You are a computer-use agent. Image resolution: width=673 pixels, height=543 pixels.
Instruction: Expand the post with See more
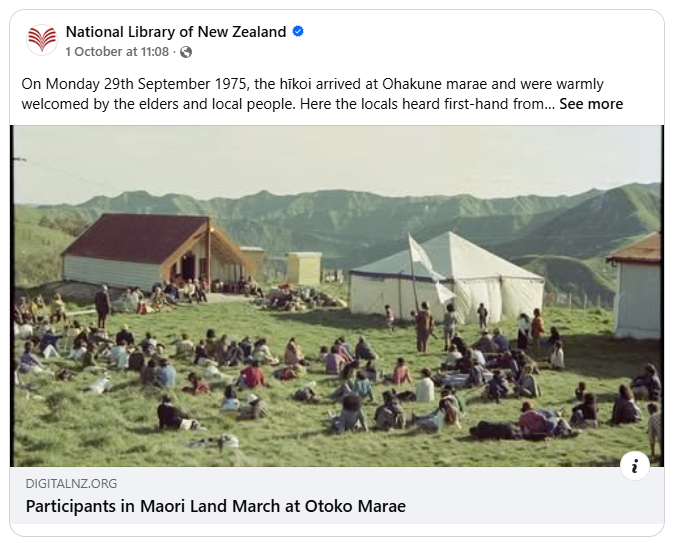pos(590,104)
